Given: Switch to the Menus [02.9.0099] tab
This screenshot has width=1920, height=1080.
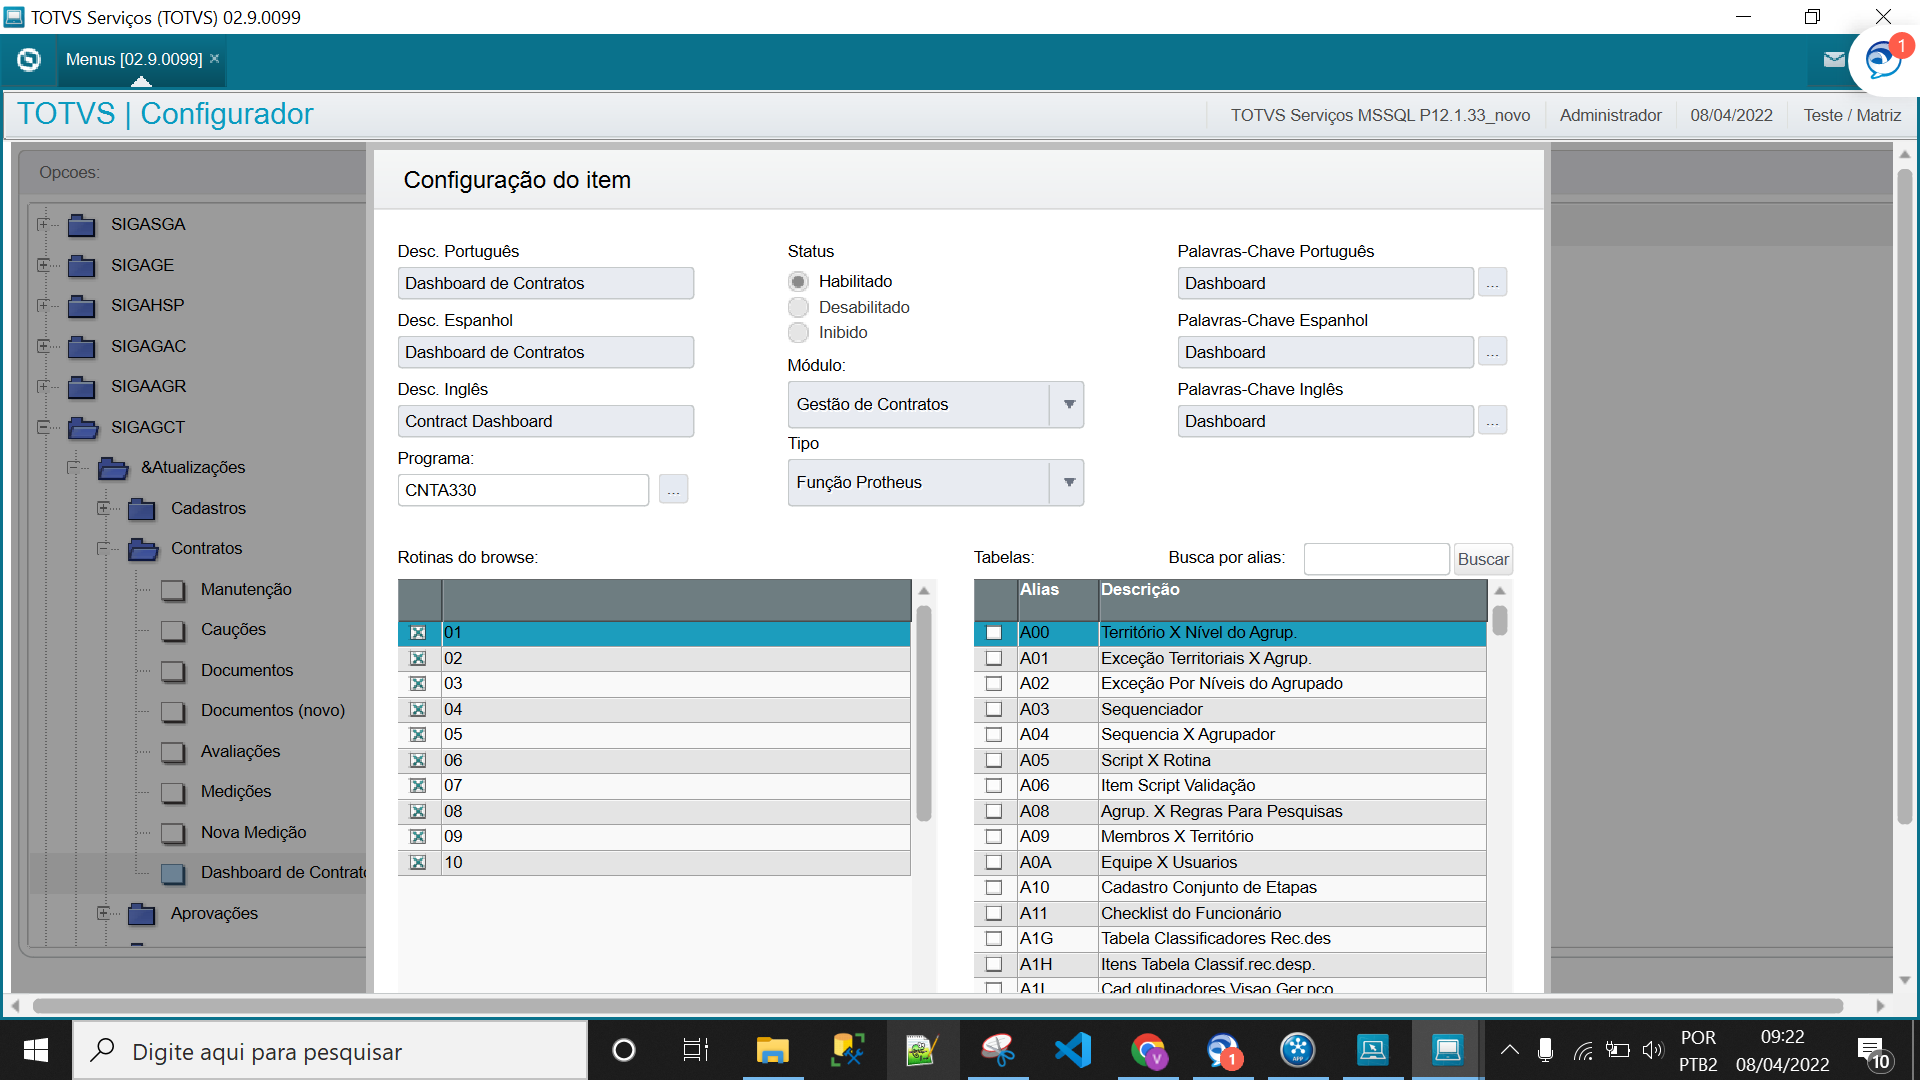Looking at the screenshot, I should [x=134, y=60].
